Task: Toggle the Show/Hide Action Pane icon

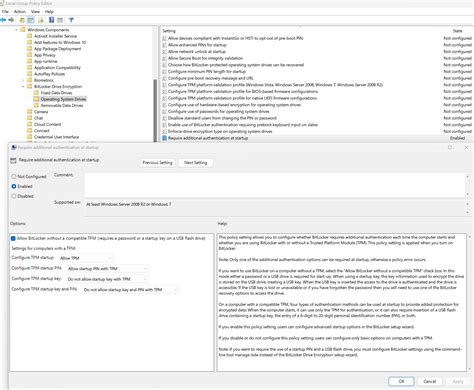Action: (x=60, y=20)
